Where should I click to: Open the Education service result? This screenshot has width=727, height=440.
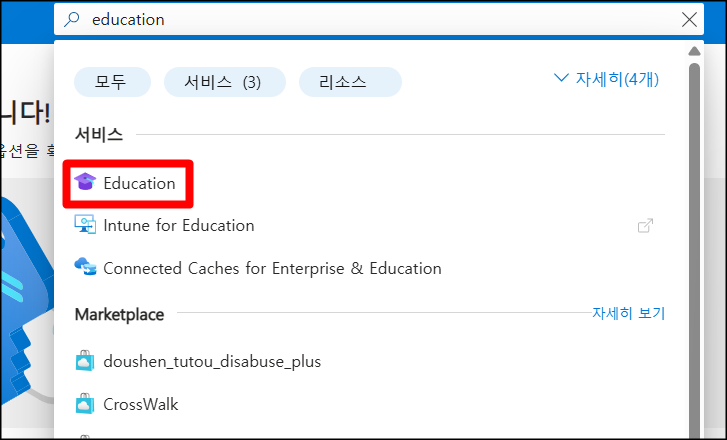[x=139, y=184]
